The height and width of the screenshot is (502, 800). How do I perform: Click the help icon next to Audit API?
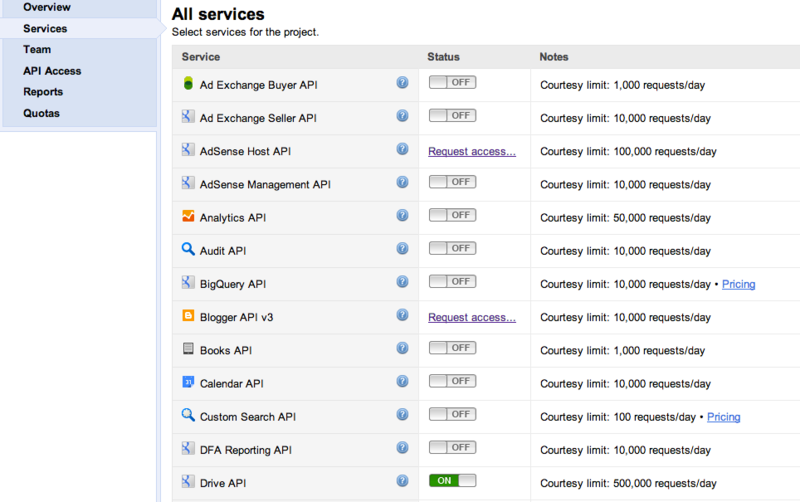[402, 248]
